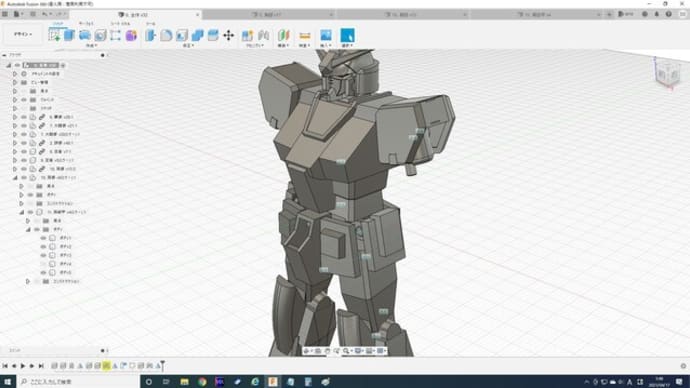Toggle eye icon of root component
Screen dimensions: 690x388
click(17, 65)
